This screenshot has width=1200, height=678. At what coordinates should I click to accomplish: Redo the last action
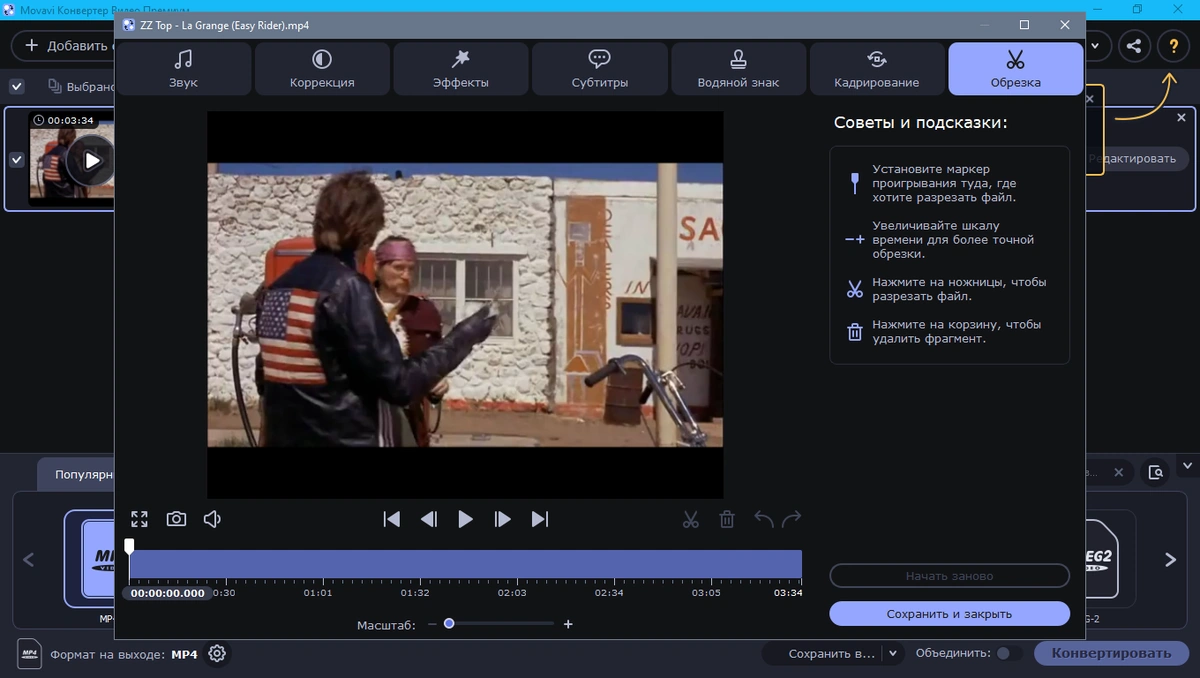(792, 519)
